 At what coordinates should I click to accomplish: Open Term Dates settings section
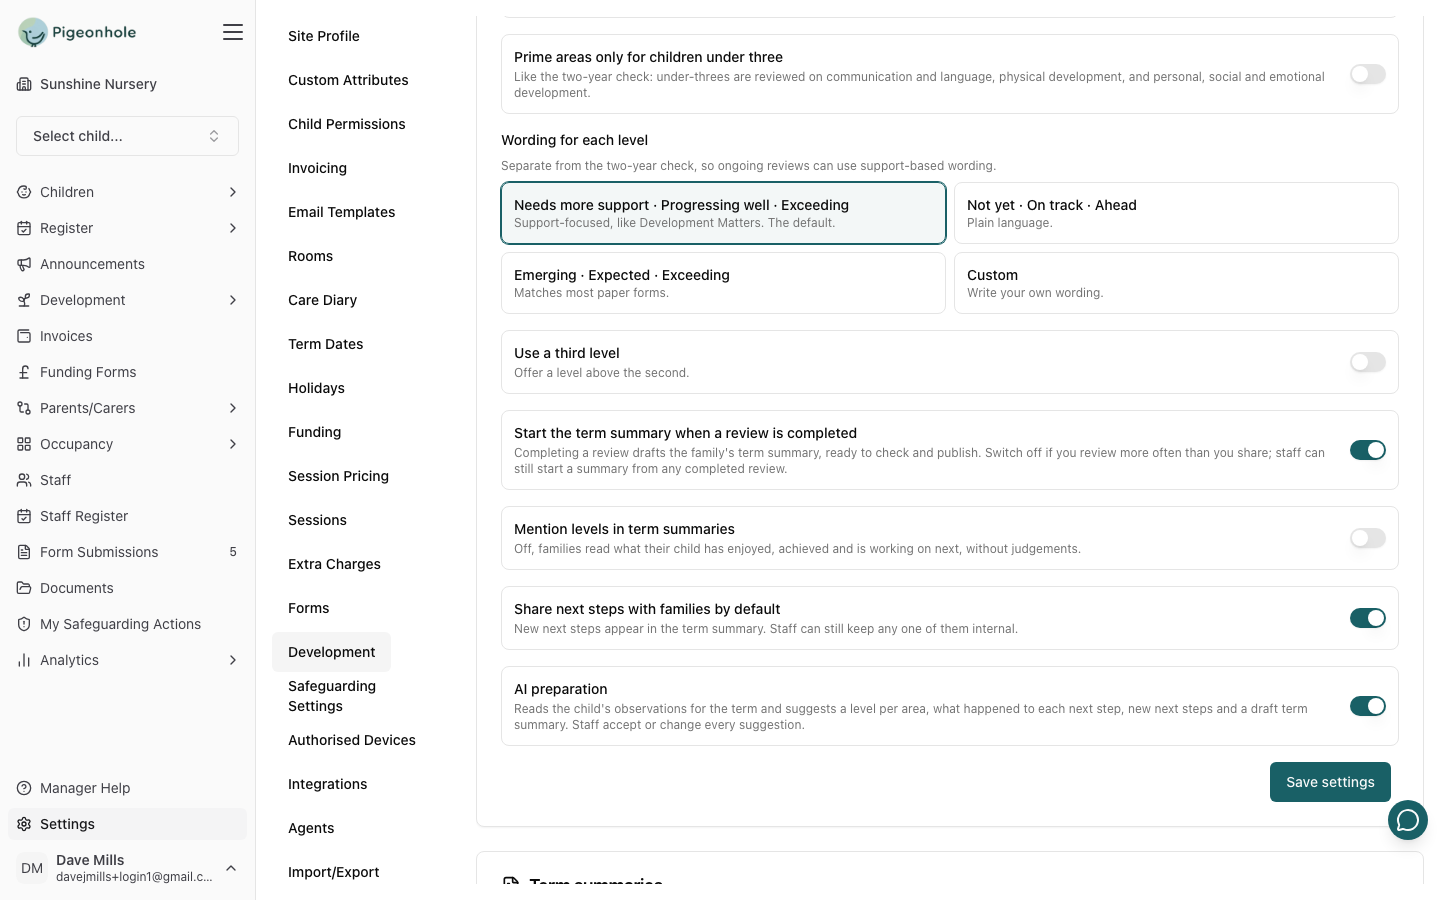(326, 344)
